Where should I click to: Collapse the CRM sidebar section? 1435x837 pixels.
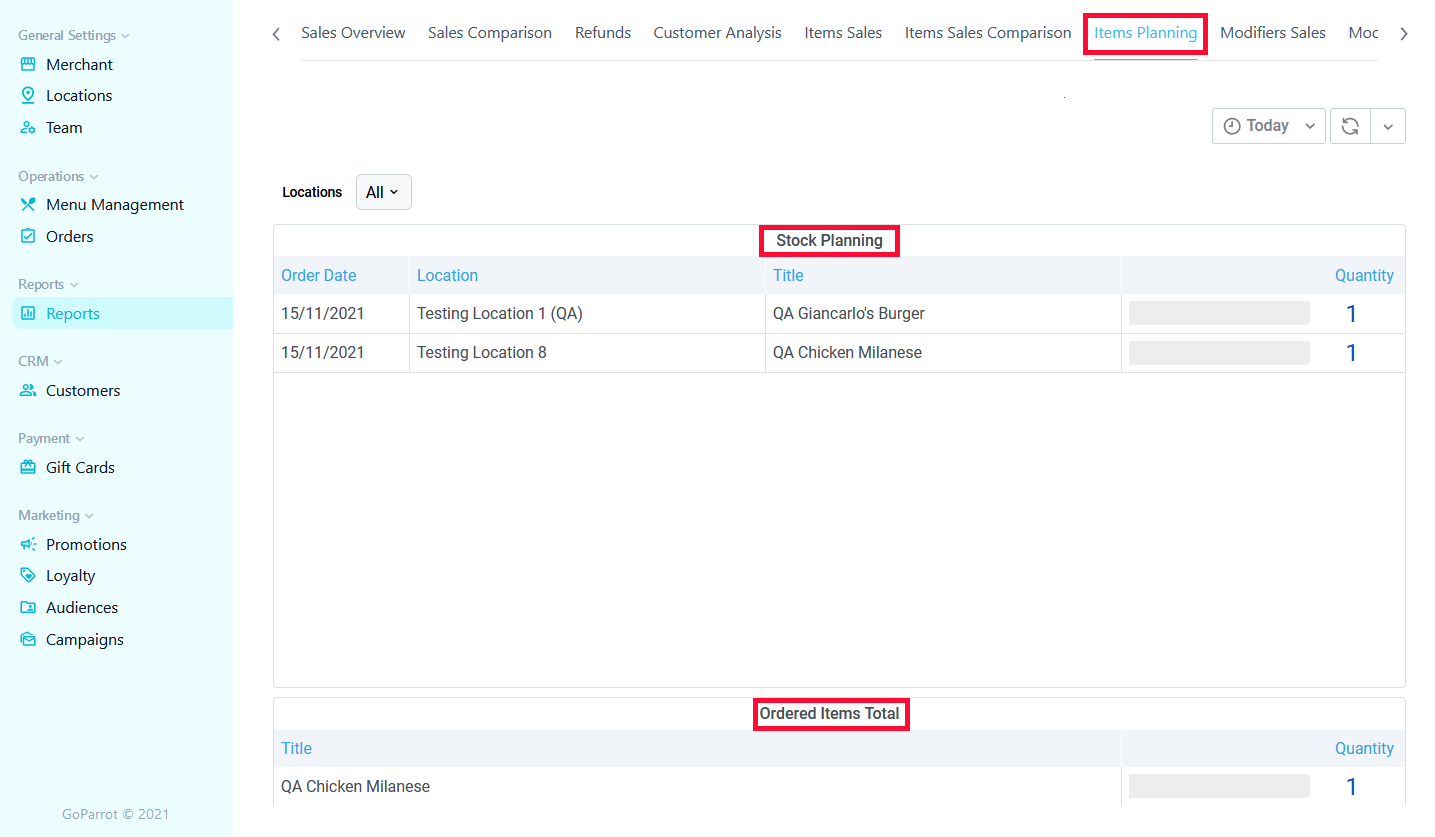(40, 361)
